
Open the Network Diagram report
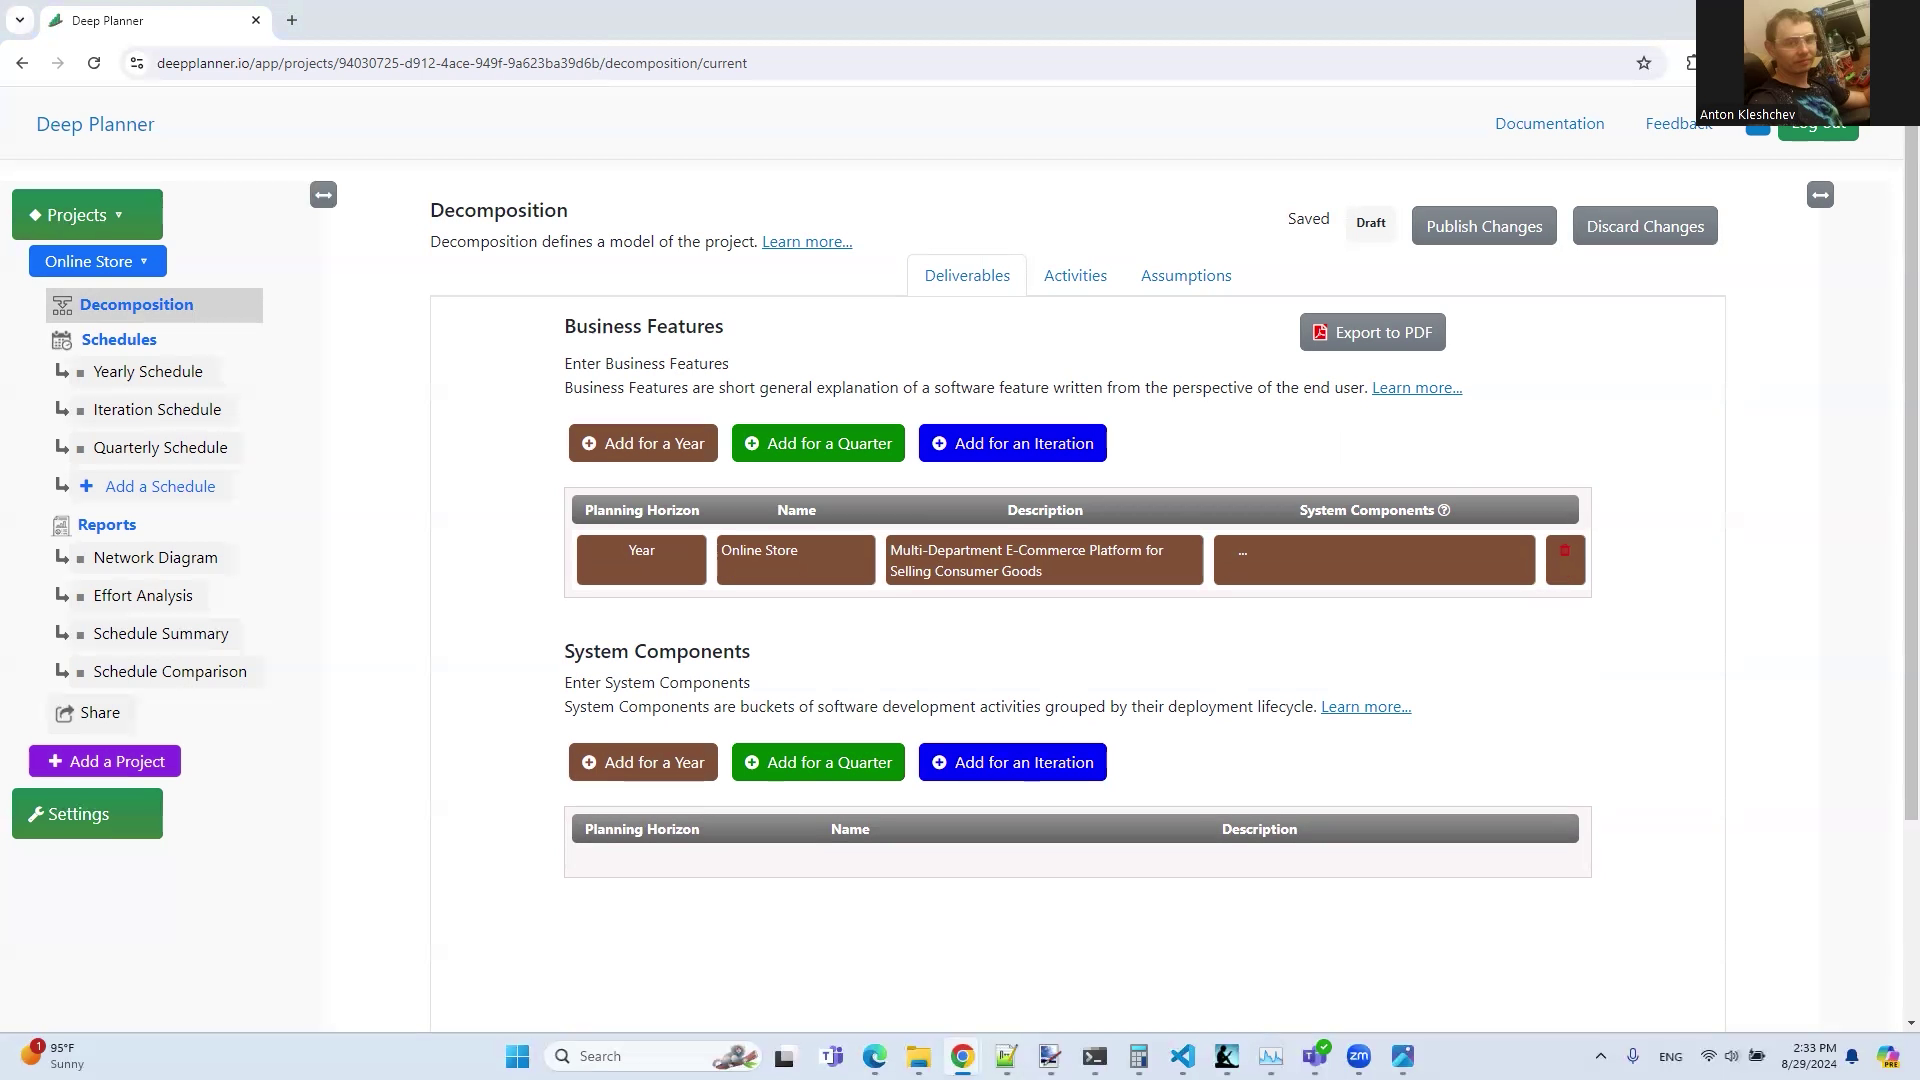[155, 558]
